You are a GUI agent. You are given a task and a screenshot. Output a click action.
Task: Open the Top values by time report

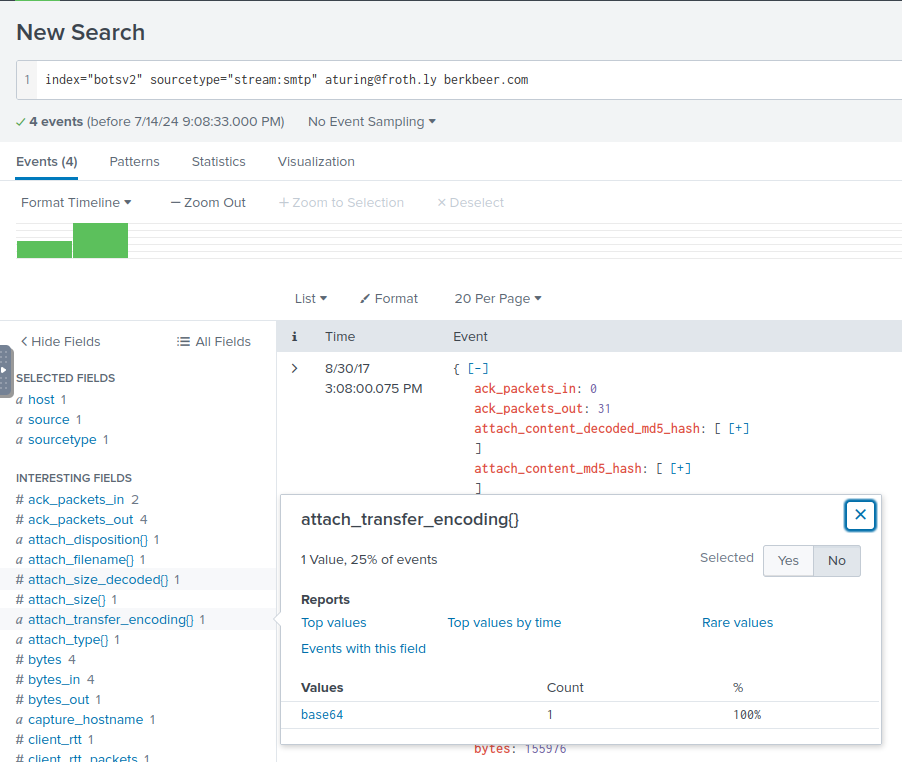(504, 623)
